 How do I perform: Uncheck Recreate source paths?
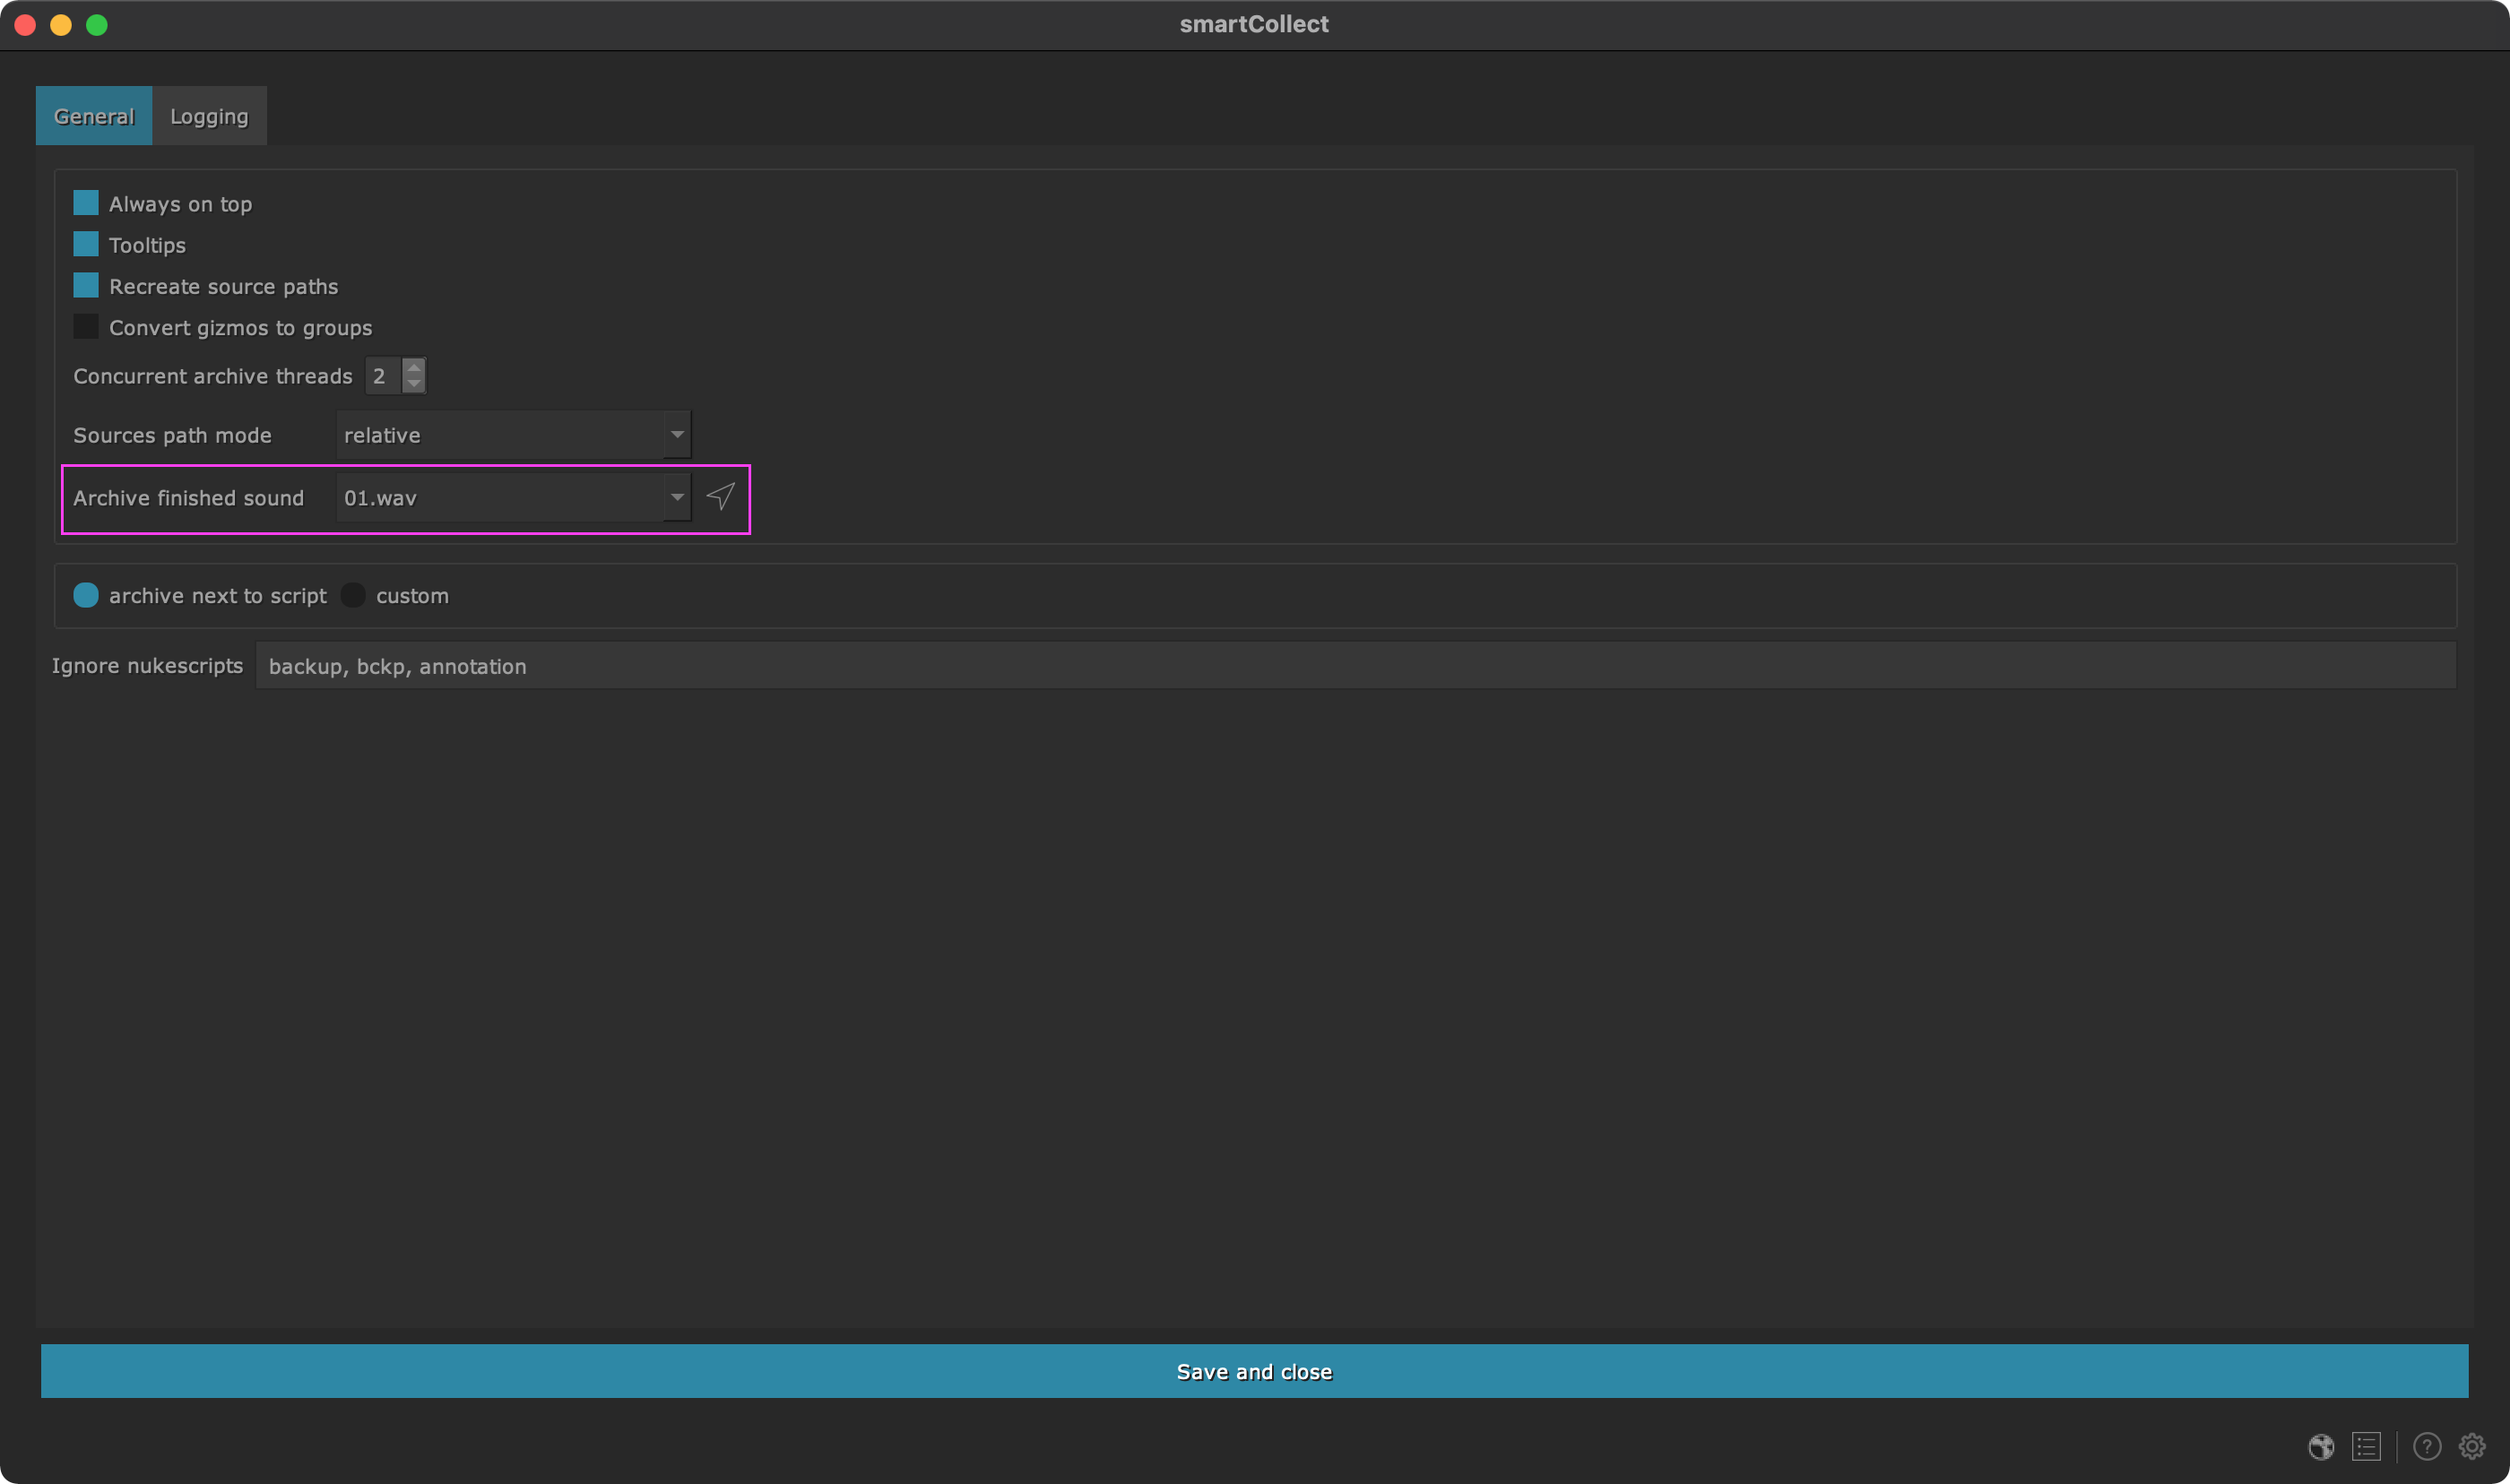[86, 286]
